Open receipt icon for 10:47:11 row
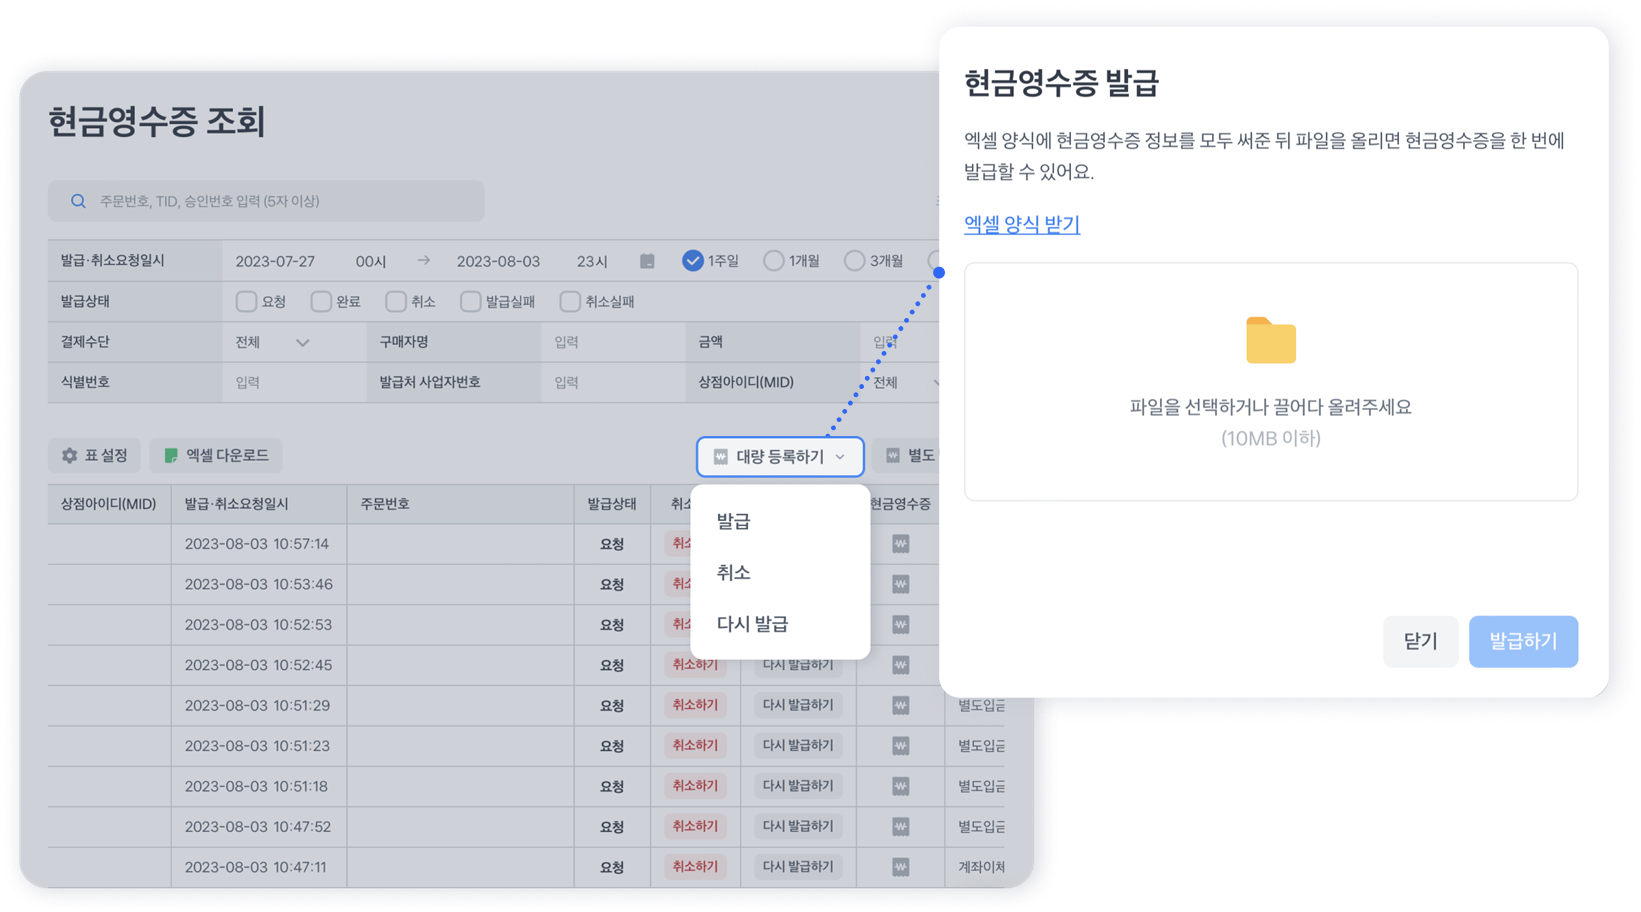Screen dimensions: 1641x912 [x=900, y=867]
